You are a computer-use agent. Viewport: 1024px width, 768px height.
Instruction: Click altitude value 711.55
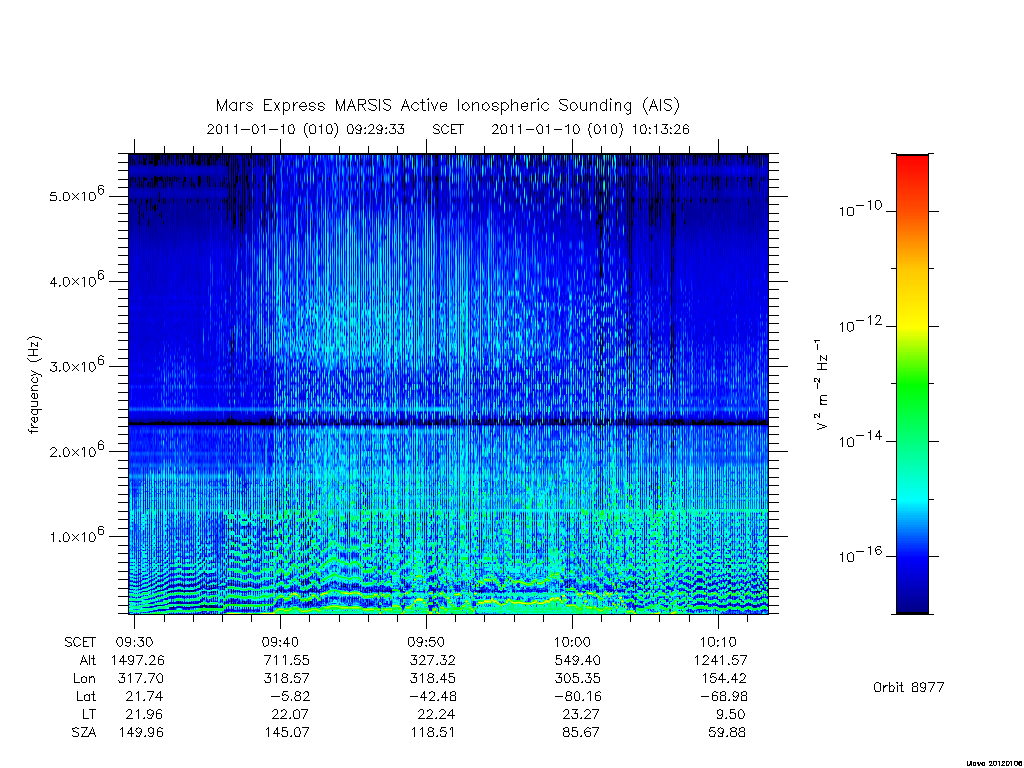287,660
